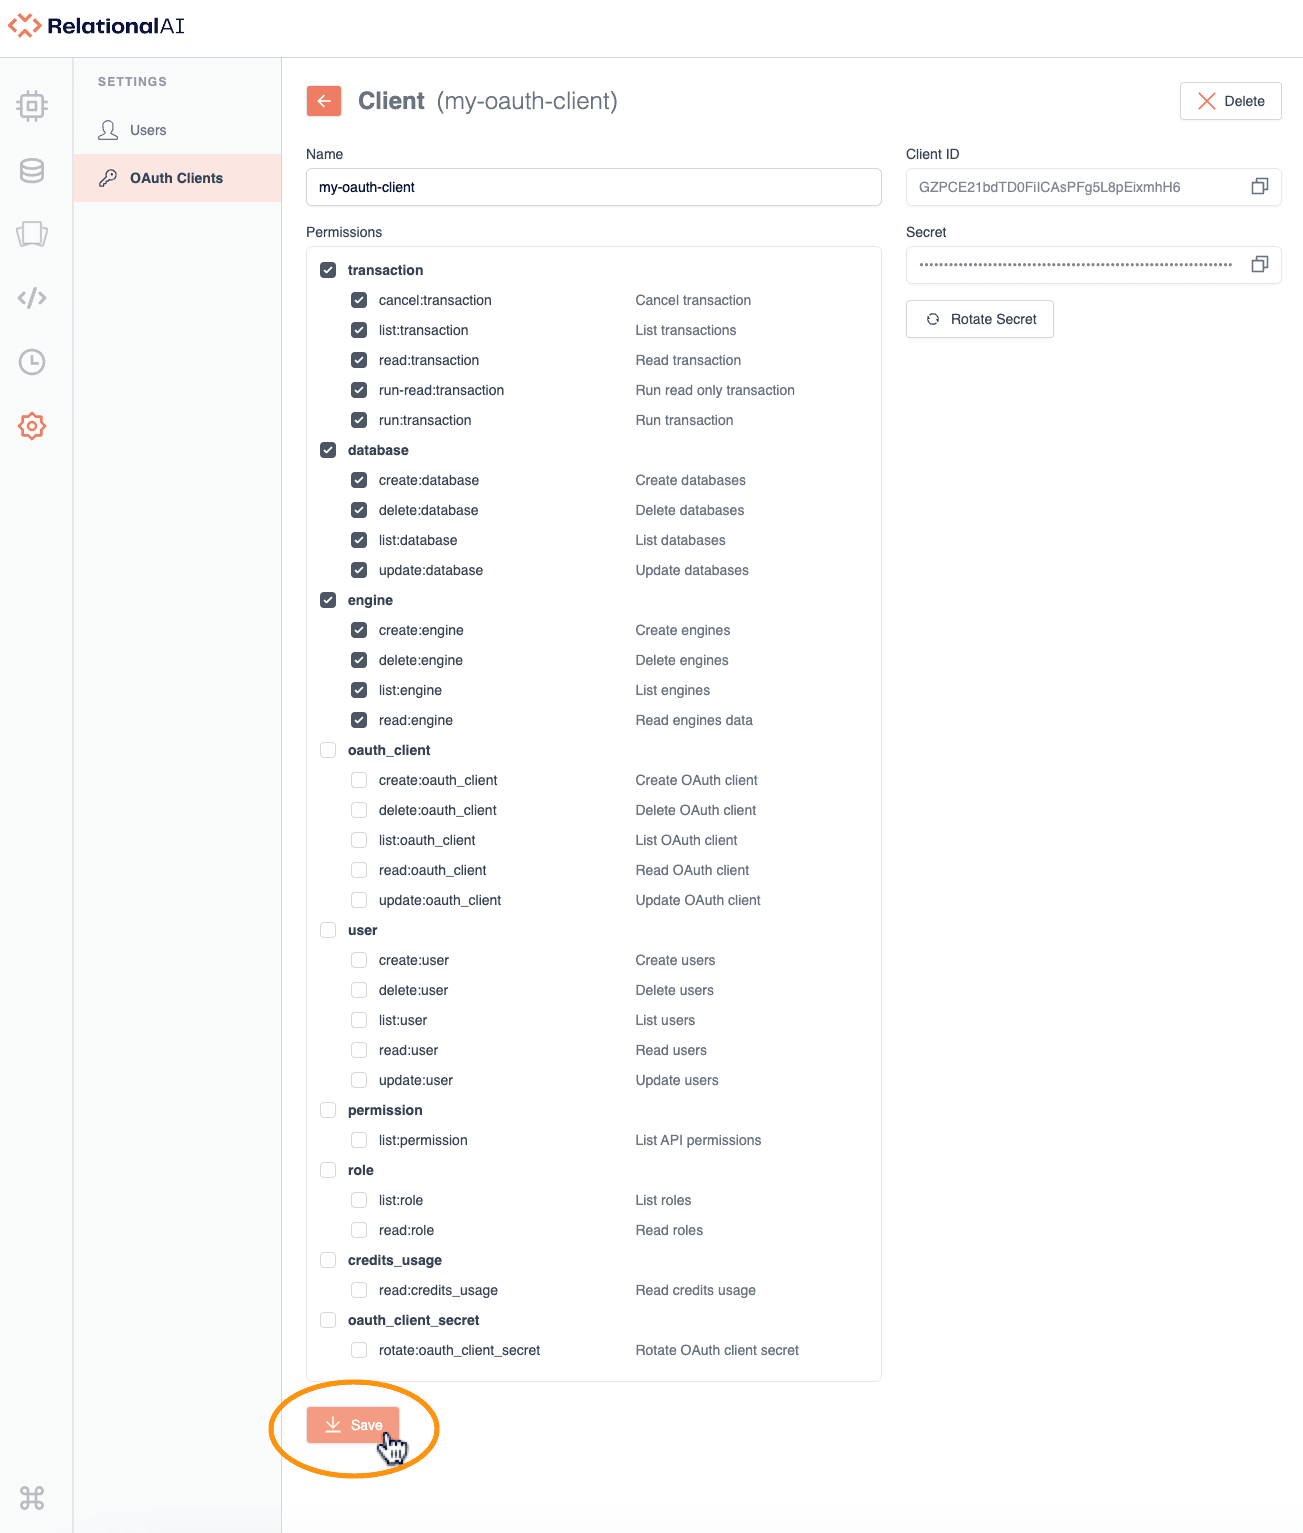The image size is (1303, 1533).
Task: Copy the Client ID value
Action: 1260,187
